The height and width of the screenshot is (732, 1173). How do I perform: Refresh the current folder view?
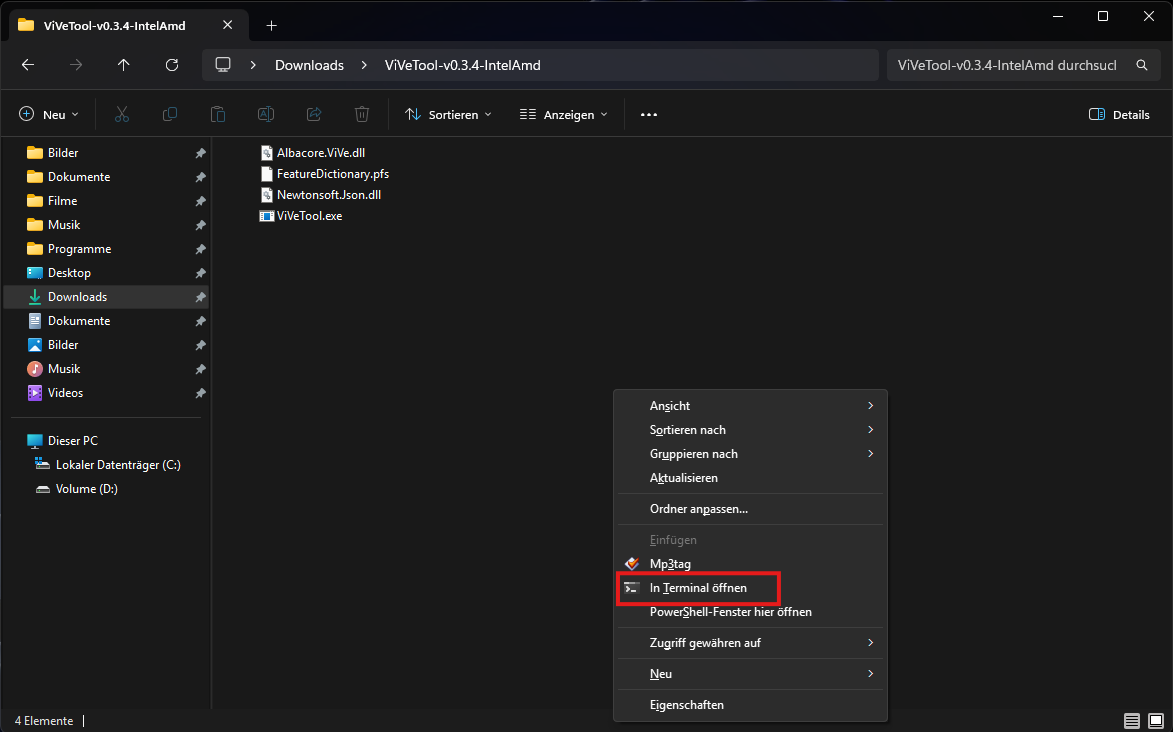coord(172,65)
